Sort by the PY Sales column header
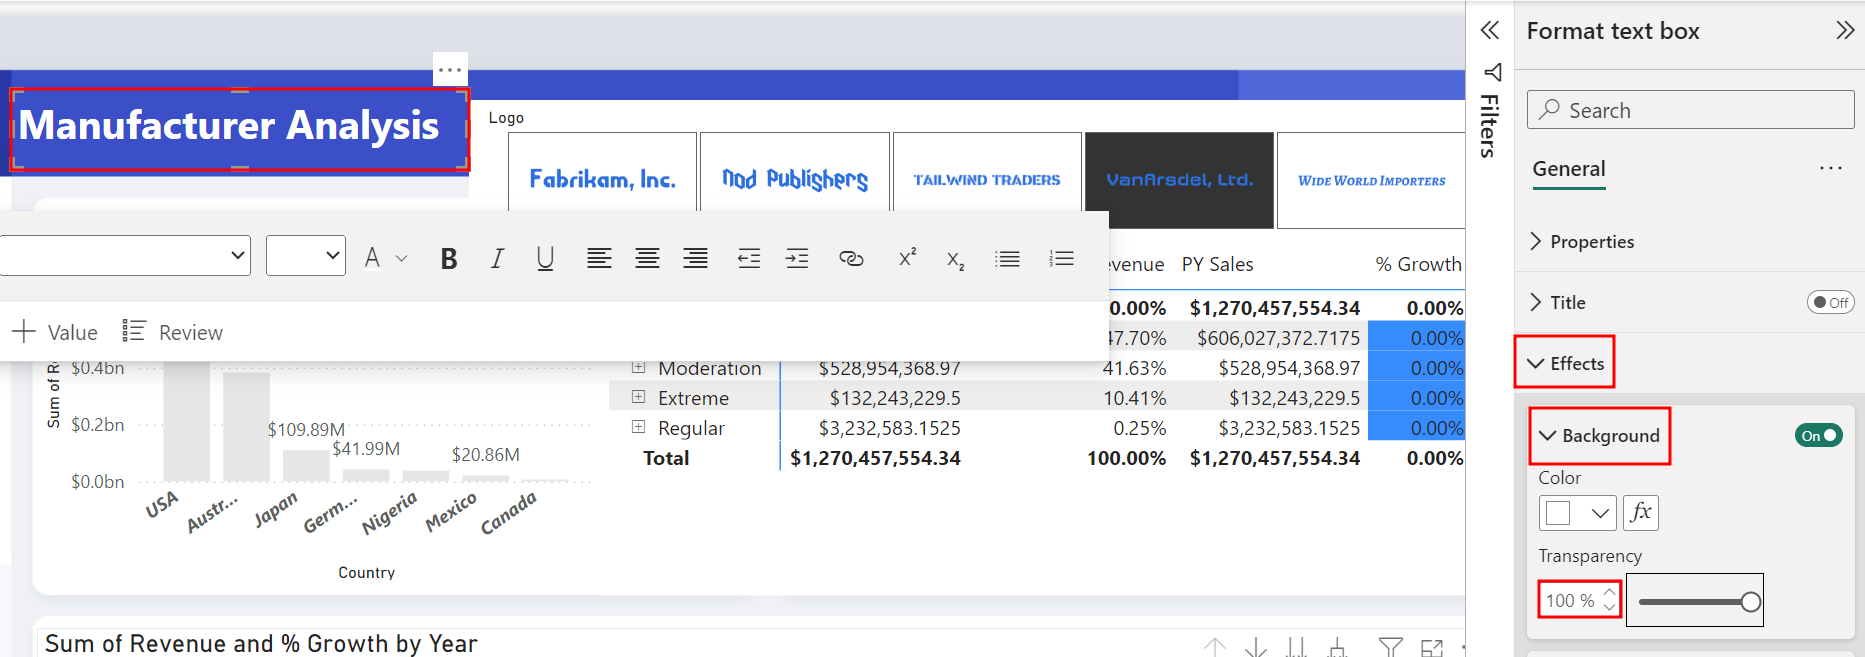This screenshot has height=657, width=1865. pyautogui.click(x=1217, y=264)
